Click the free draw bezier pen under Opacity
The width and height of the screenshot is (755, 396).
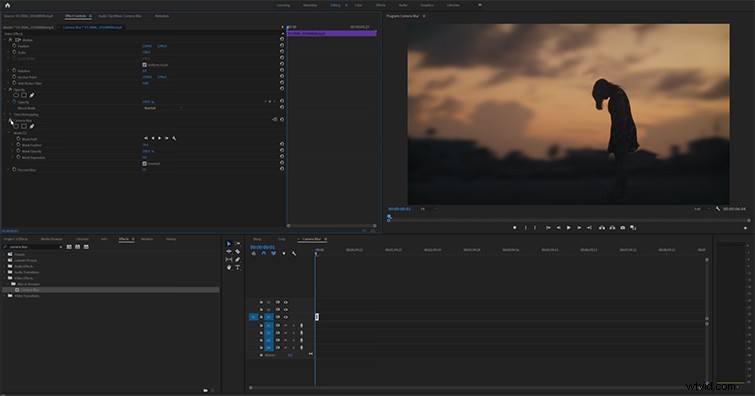tap(32, 95)
